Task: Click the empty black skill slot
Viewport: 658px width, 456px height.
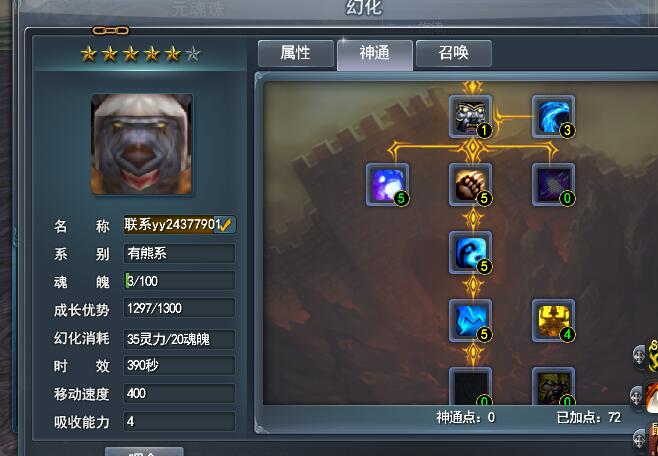Action: pyautogui.click(x=470, y=386)
